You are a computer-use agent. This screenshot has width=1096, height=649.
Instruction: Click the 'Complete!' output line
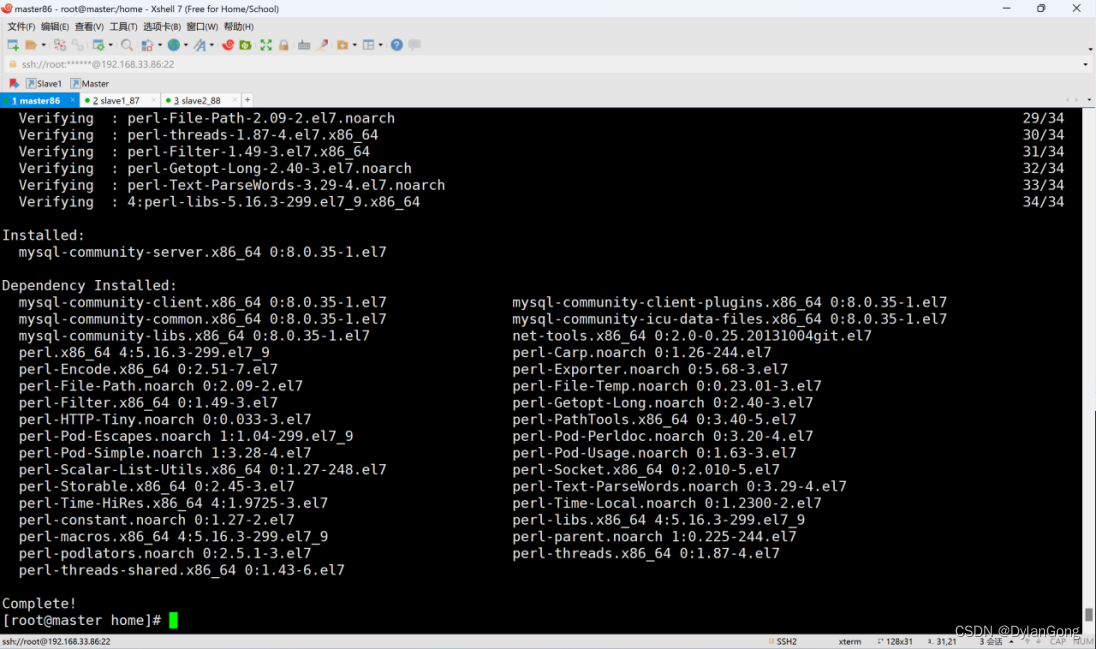[39, 604]
